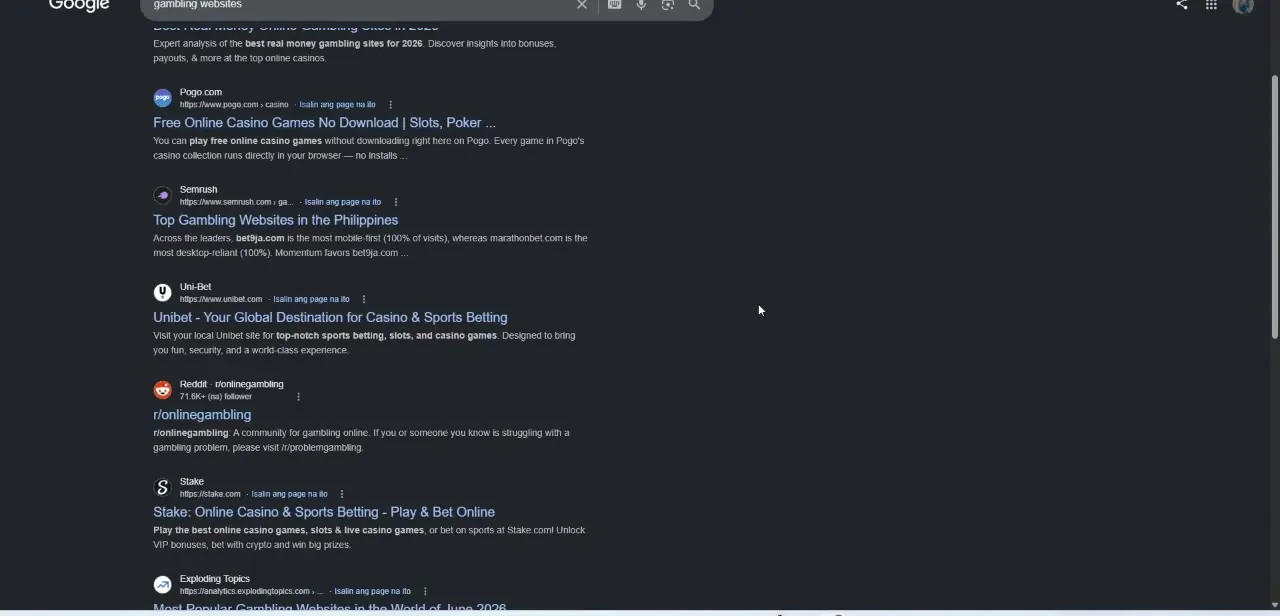Open the on-screen keyboard input tool

pyautogui.click(x=615, y=5)
